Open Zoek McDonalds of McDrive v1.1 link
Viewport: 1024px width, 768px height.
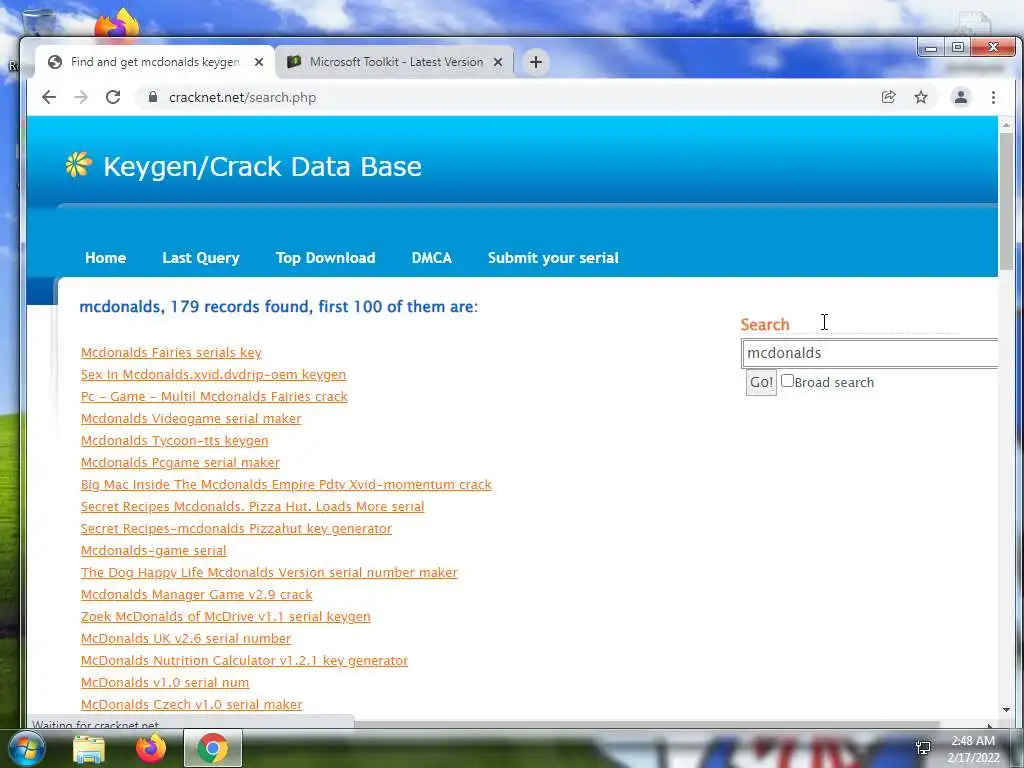click(225, 616)
